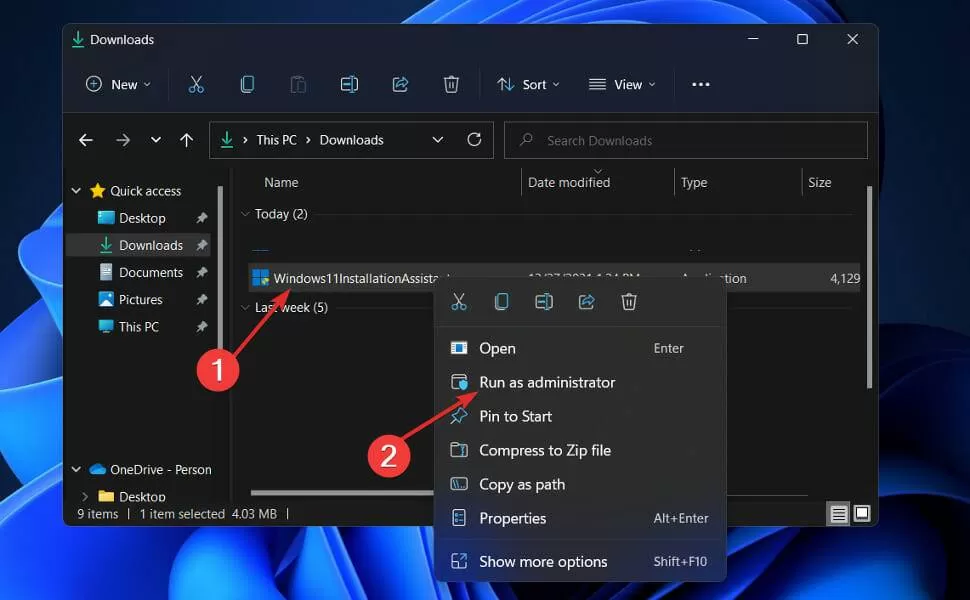
Task: Switch to details view layout toggle
Action: (838, 514)
